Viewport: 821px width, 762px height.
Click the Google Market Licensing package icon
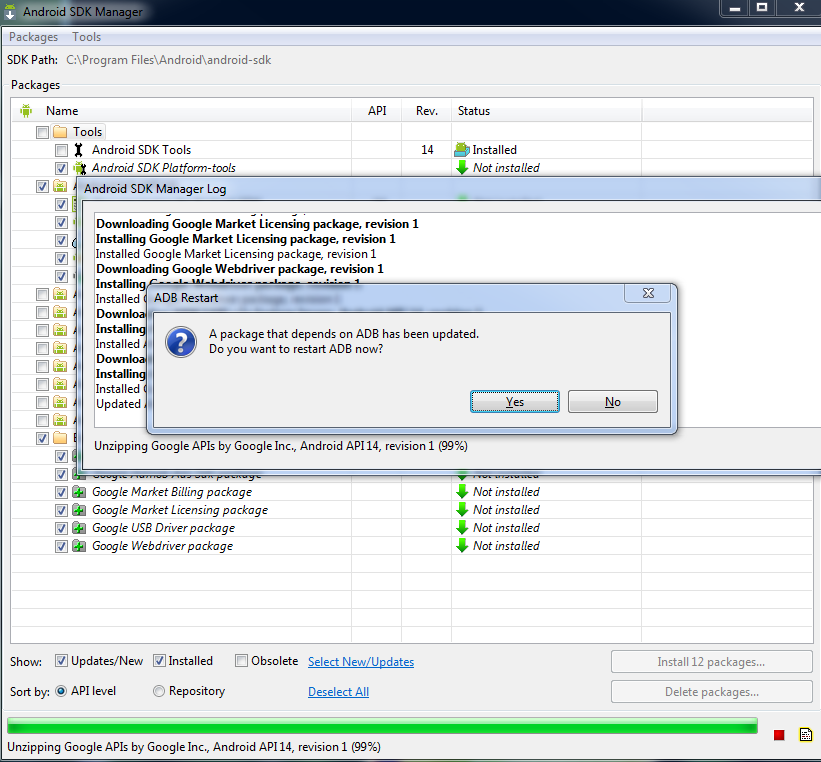pyautogui.click(x=79, y=510)
